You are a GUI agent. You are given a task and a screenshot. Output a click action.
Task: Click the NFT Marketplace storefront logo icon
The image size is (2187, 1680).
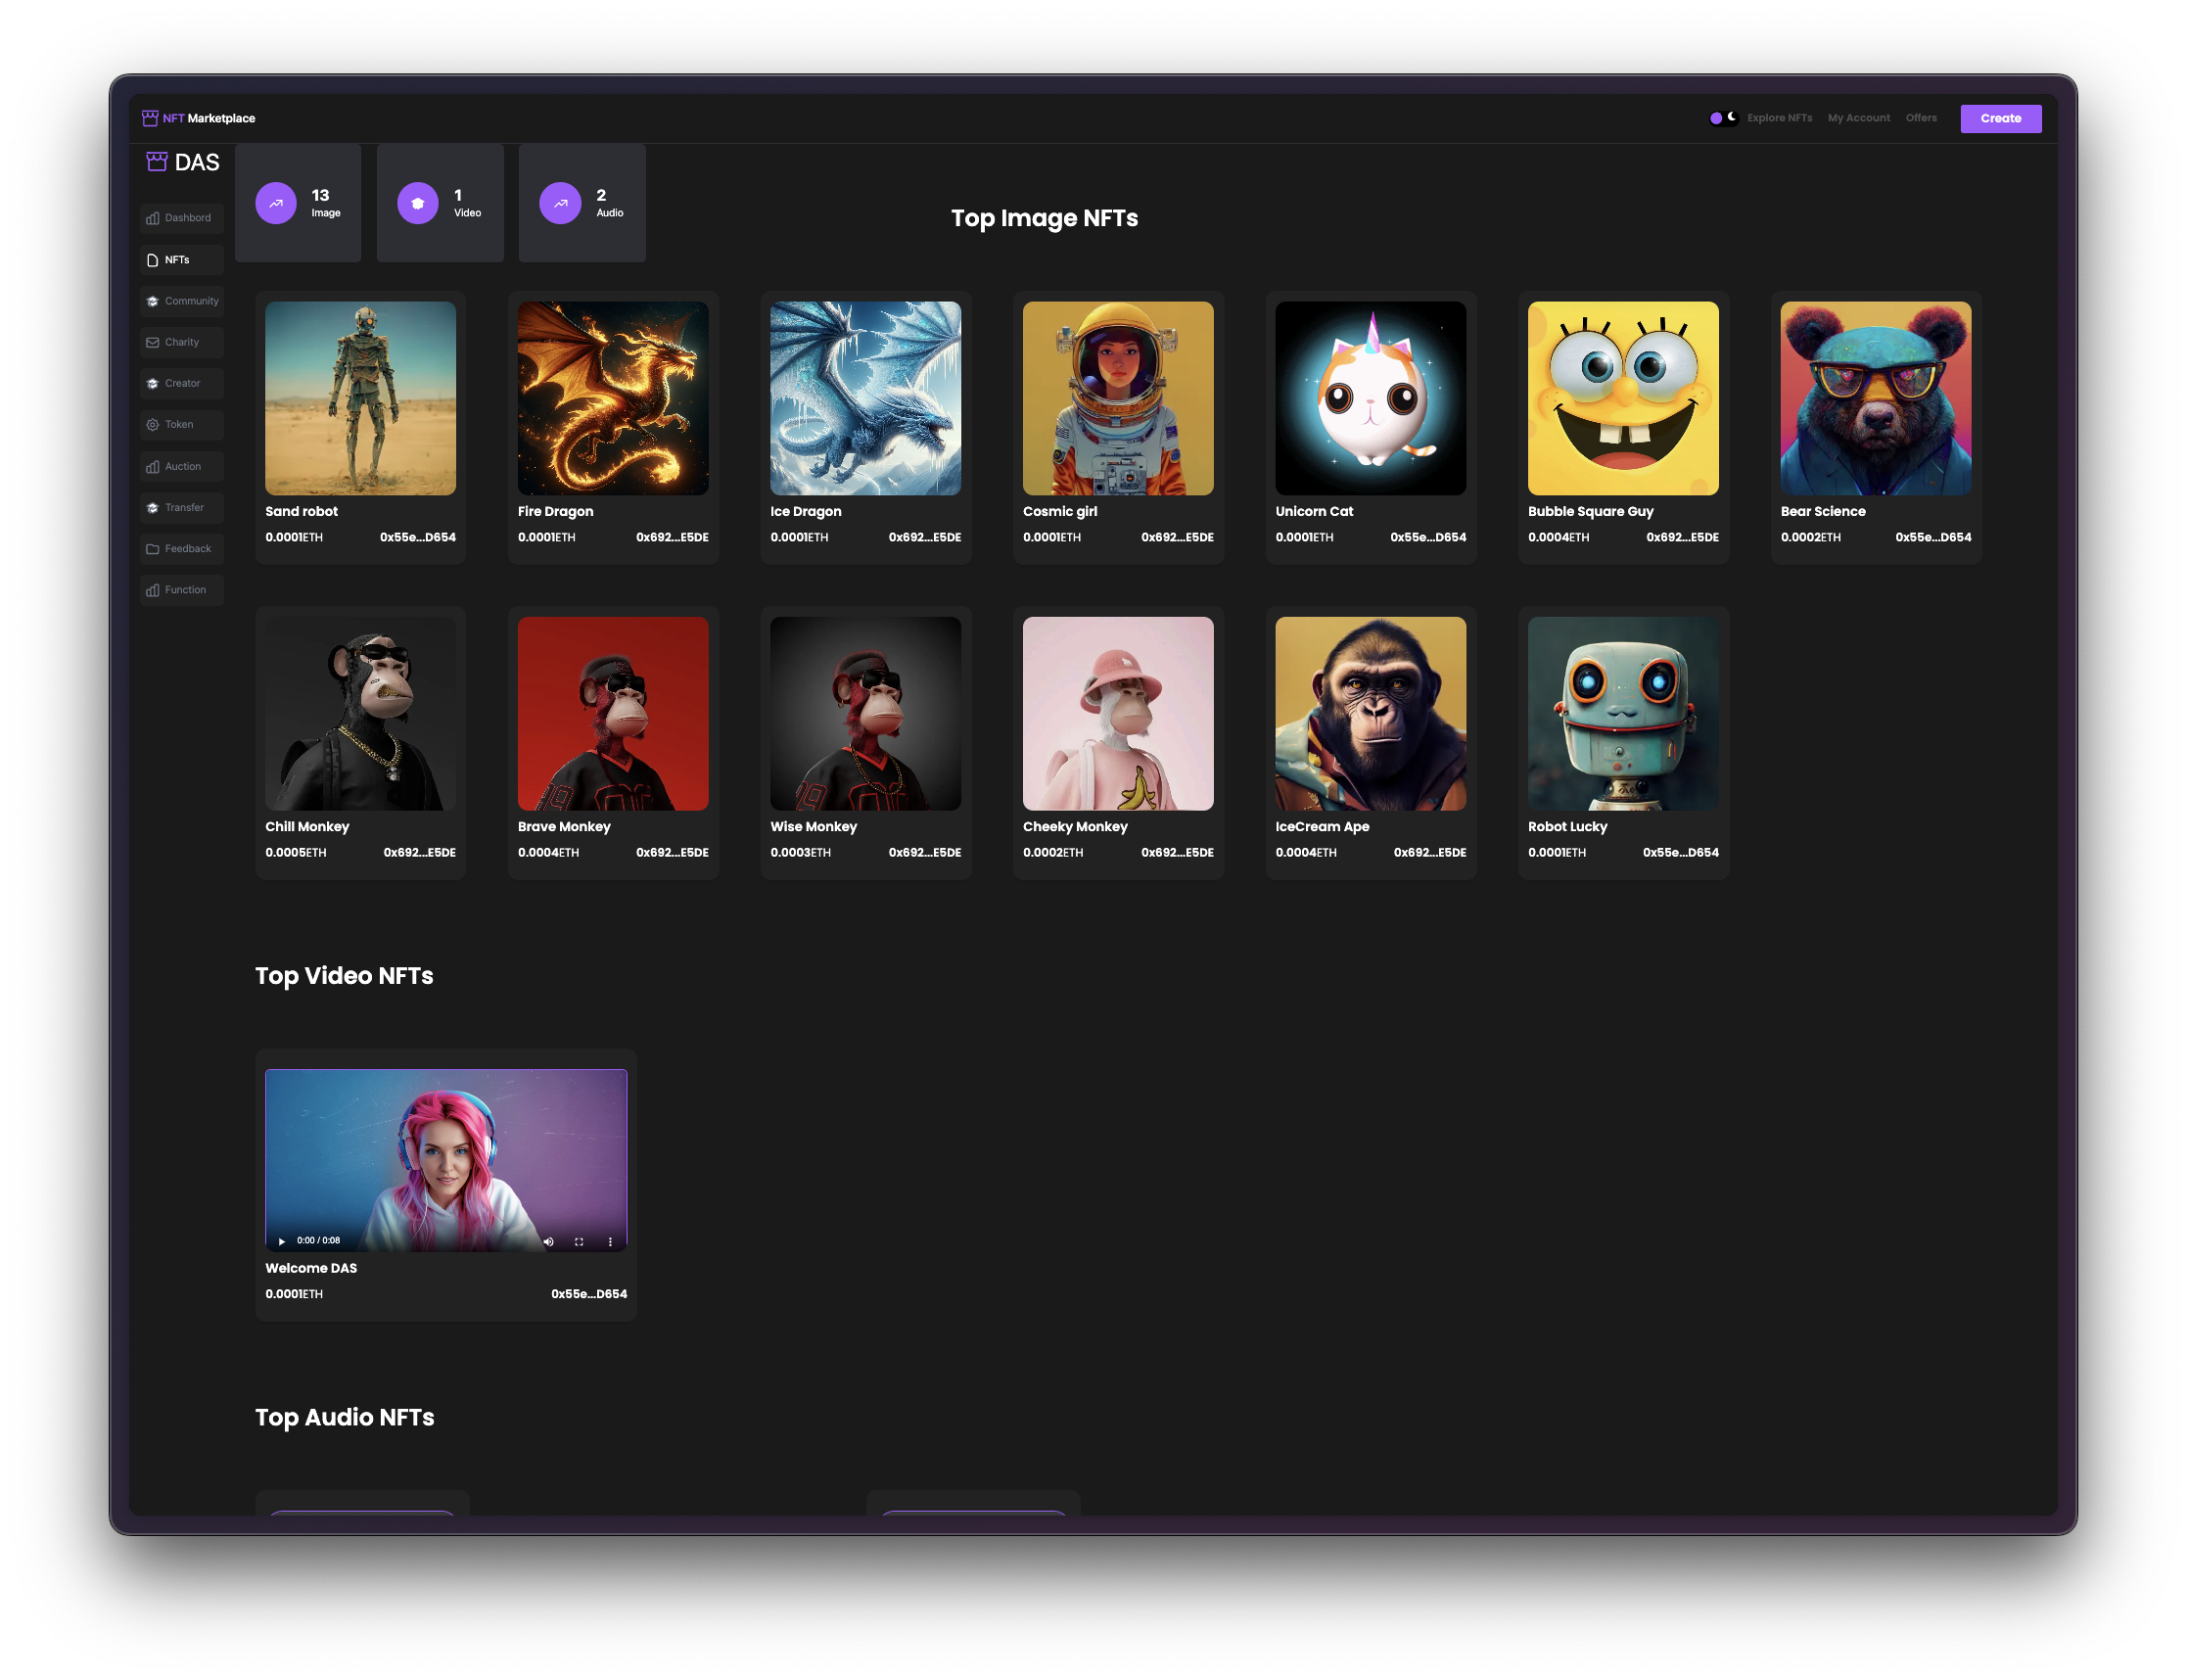pyautogui.click(x=150, y=118)
